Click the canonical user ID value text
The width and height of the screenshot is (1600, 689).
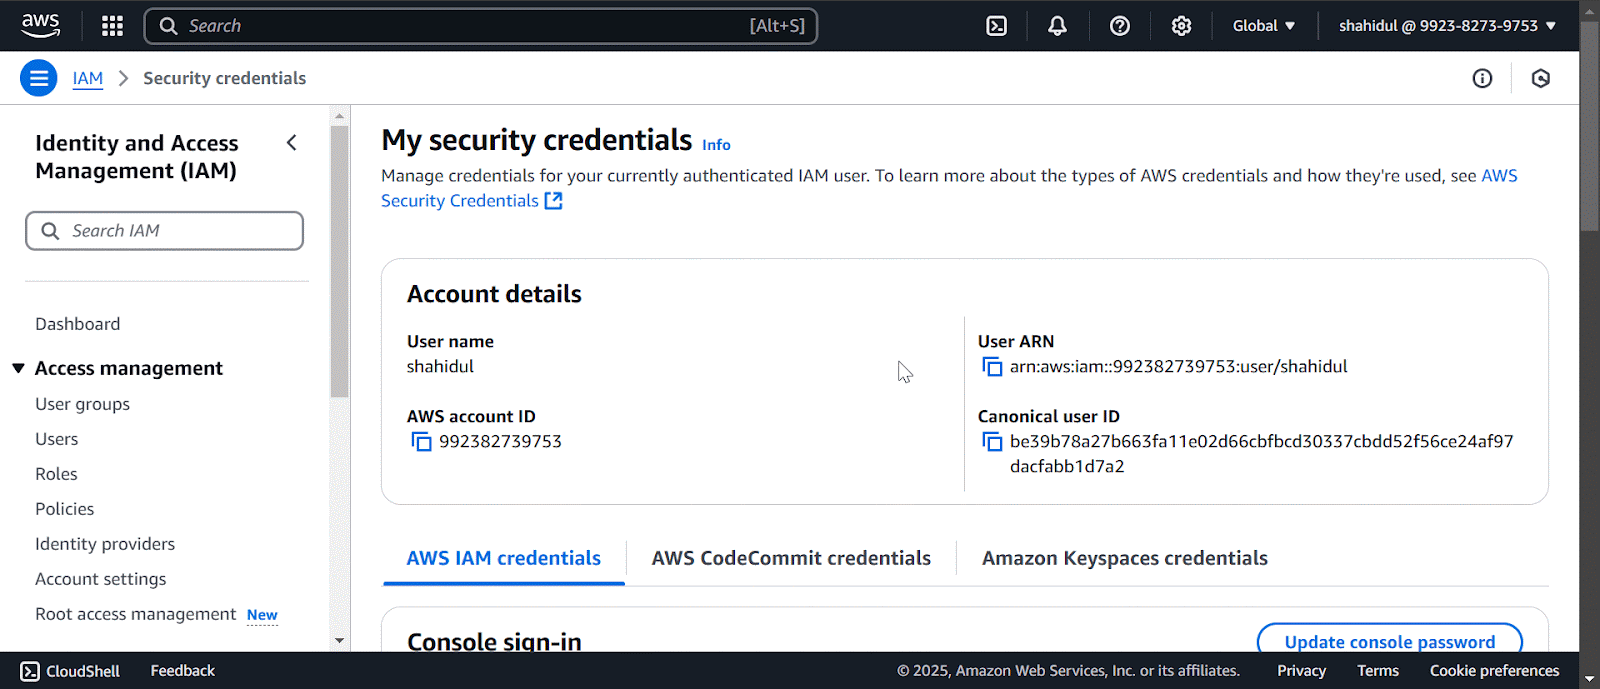(x=1262, y=454)
